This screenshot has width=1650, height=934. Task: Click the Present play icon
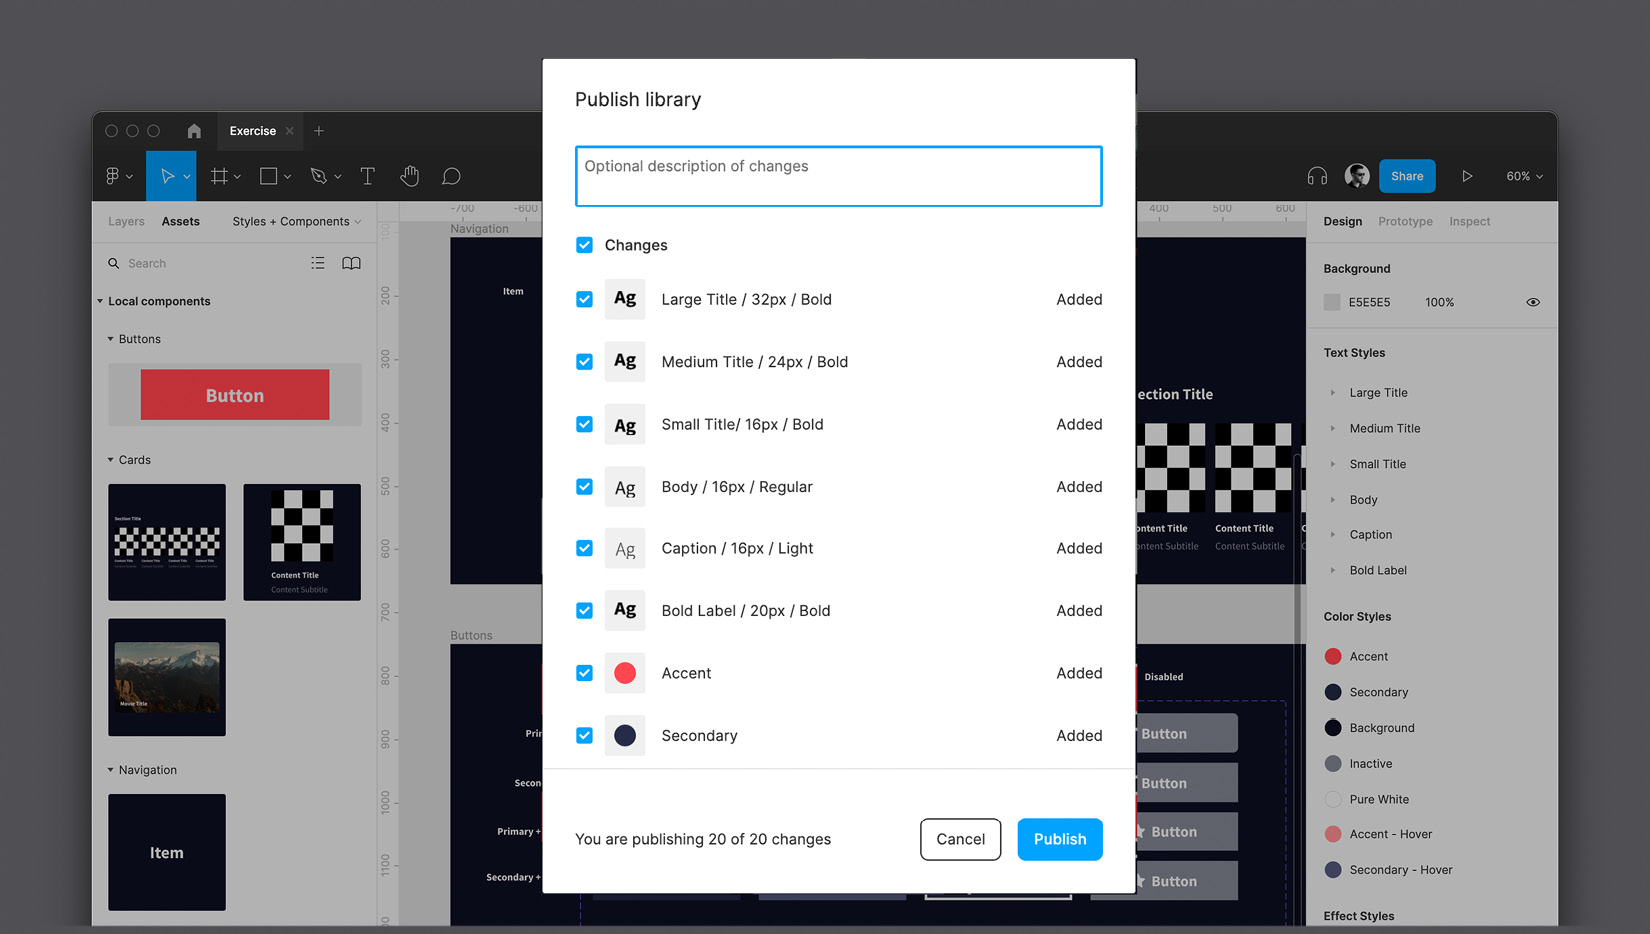[x=1467, y=176]
